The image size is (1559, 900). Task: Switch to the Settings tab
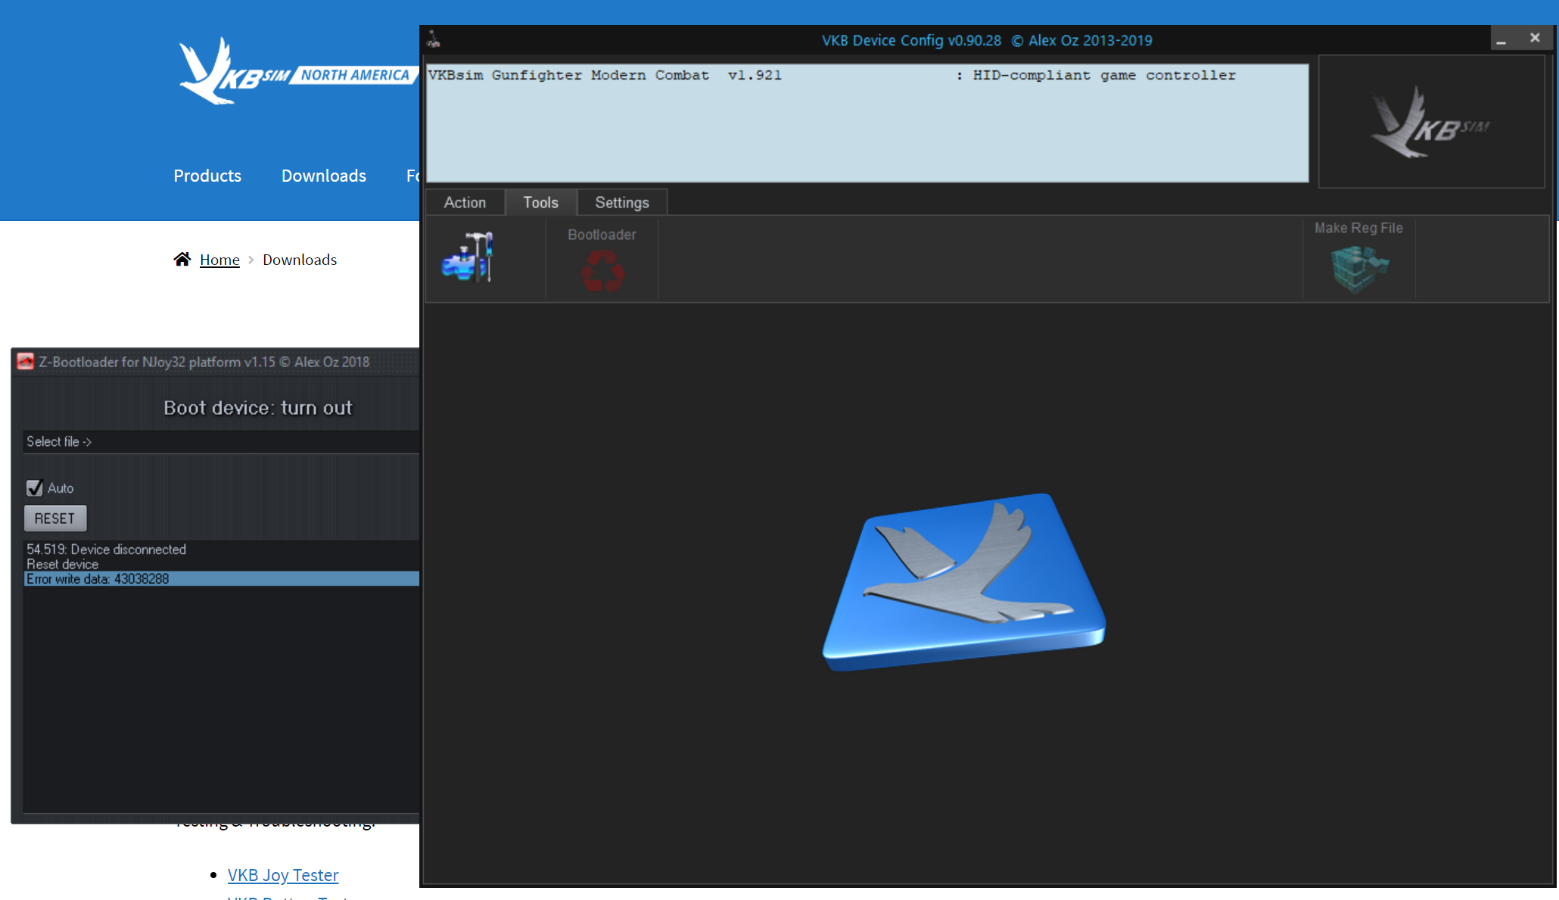pyautogui.click(x=621, y=202)
